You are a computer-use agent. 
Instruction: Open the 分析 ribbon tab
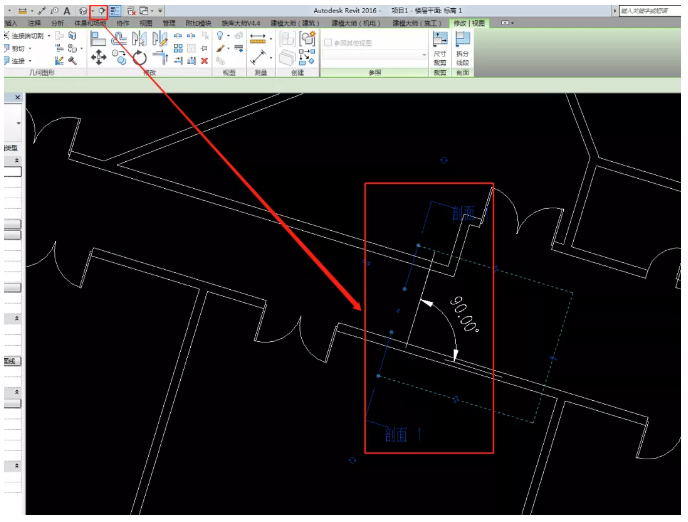(57, 23)
